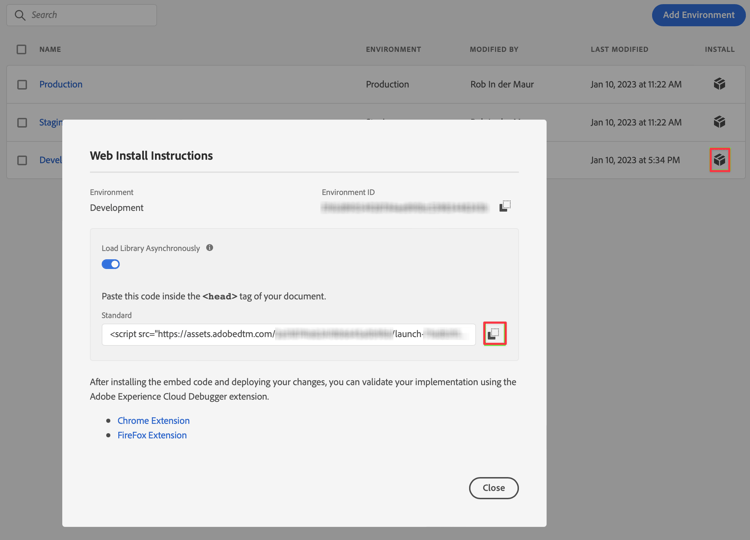Toggle Load Library Asynchronously switch
Image resolution: width=750 pixels, height=540 pixels.
[x=110, y=264]
